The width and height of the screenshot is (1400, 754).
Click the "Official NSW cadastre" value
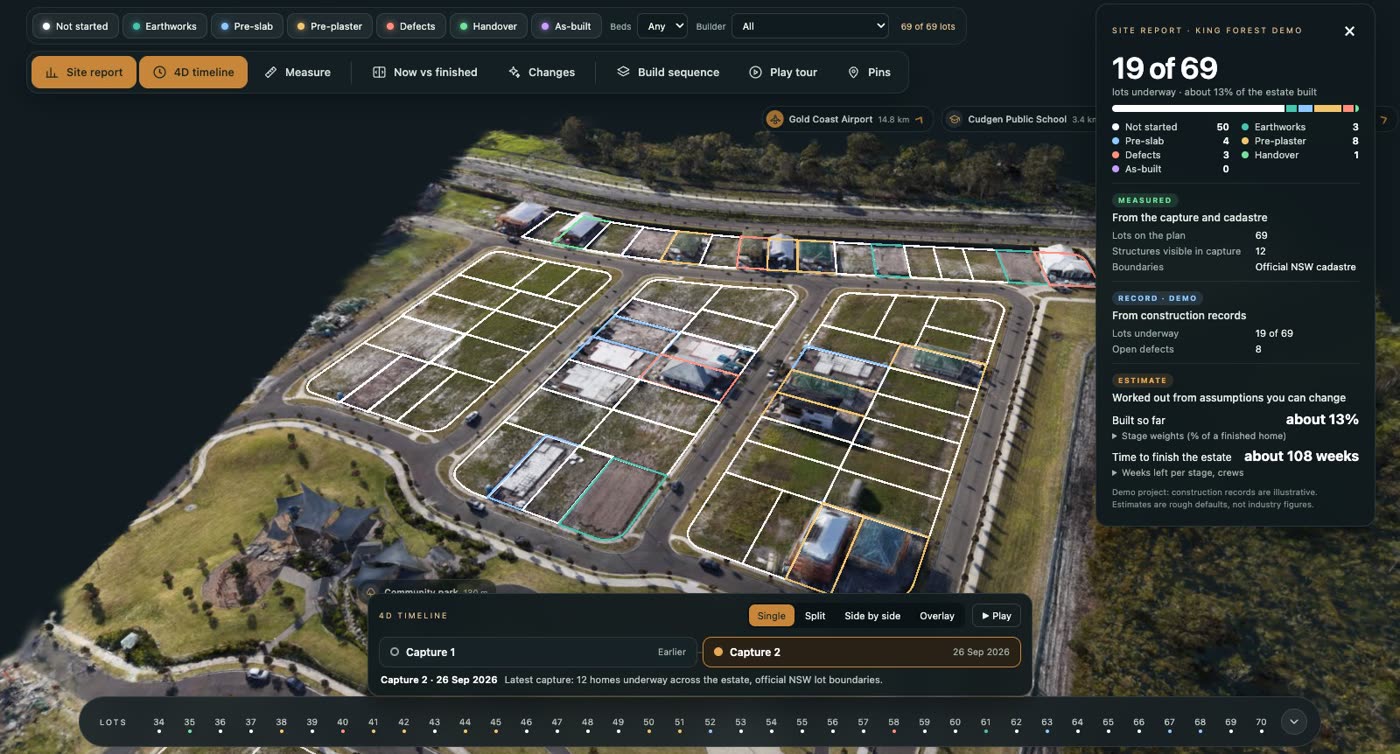tap(1305, 267)
